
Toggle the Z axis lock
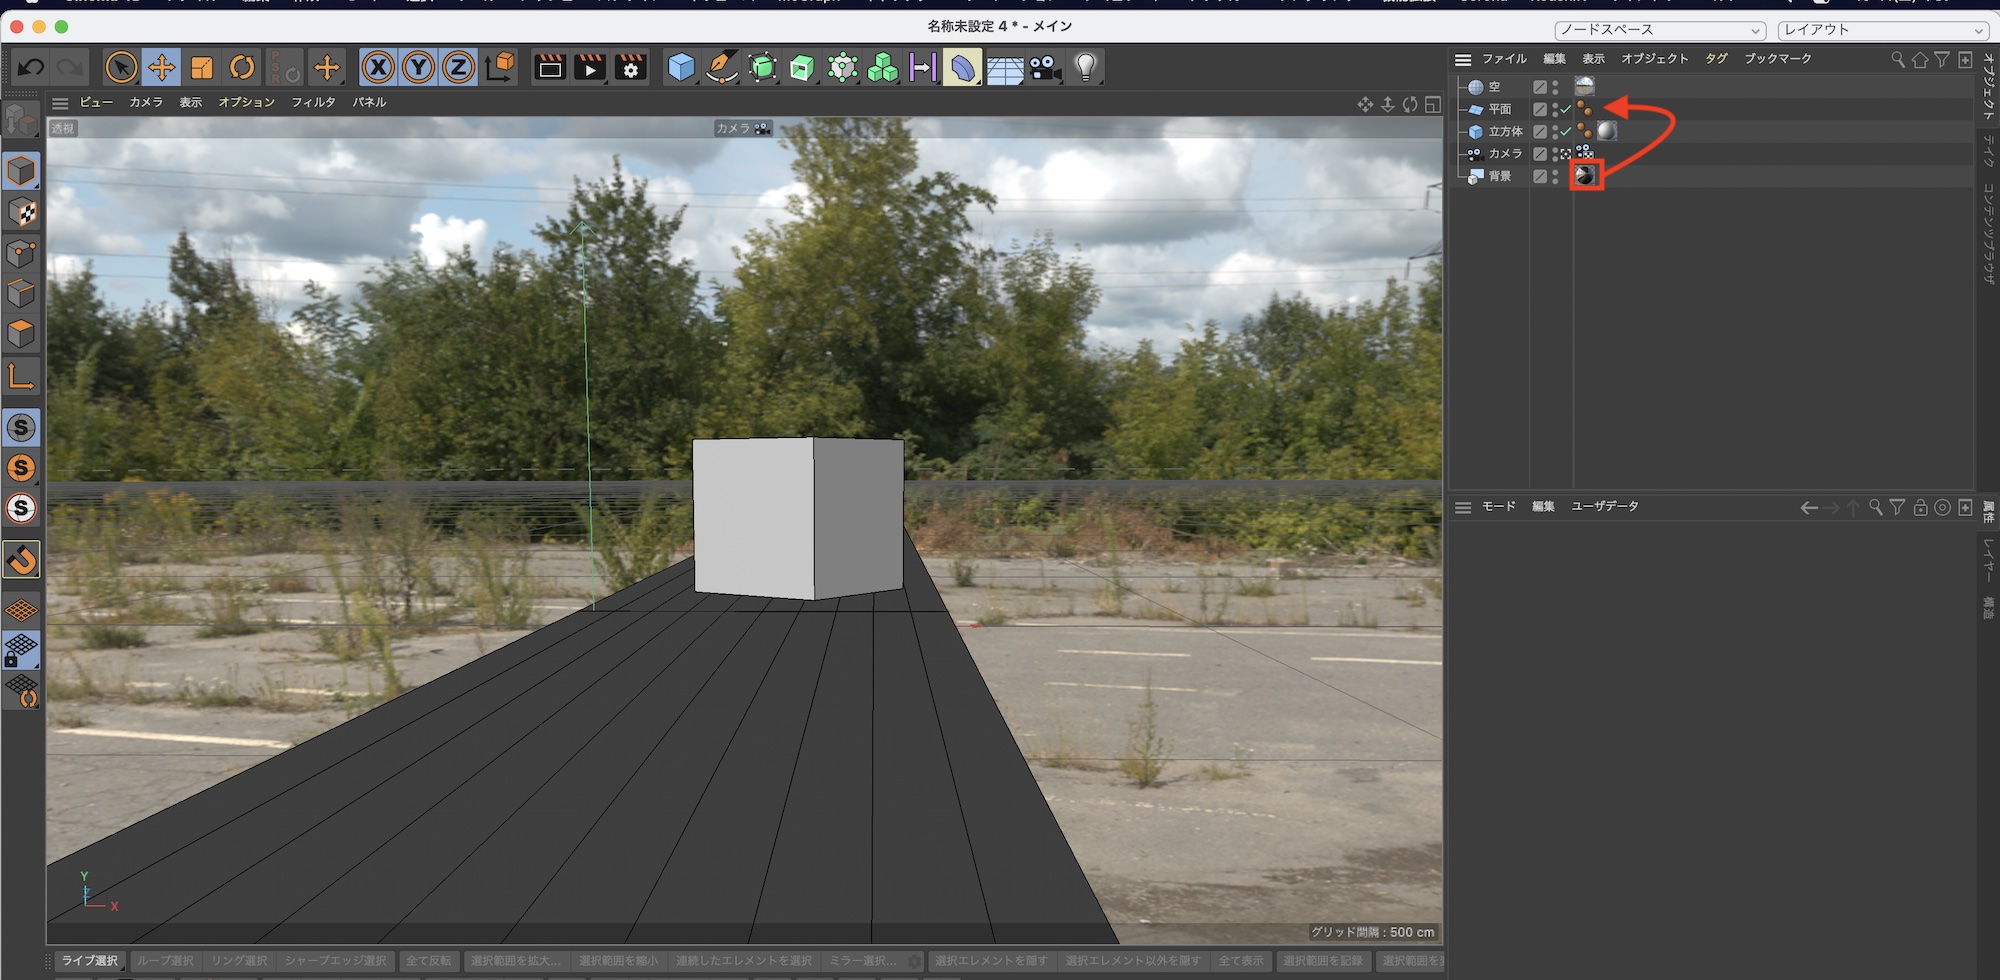458,68
